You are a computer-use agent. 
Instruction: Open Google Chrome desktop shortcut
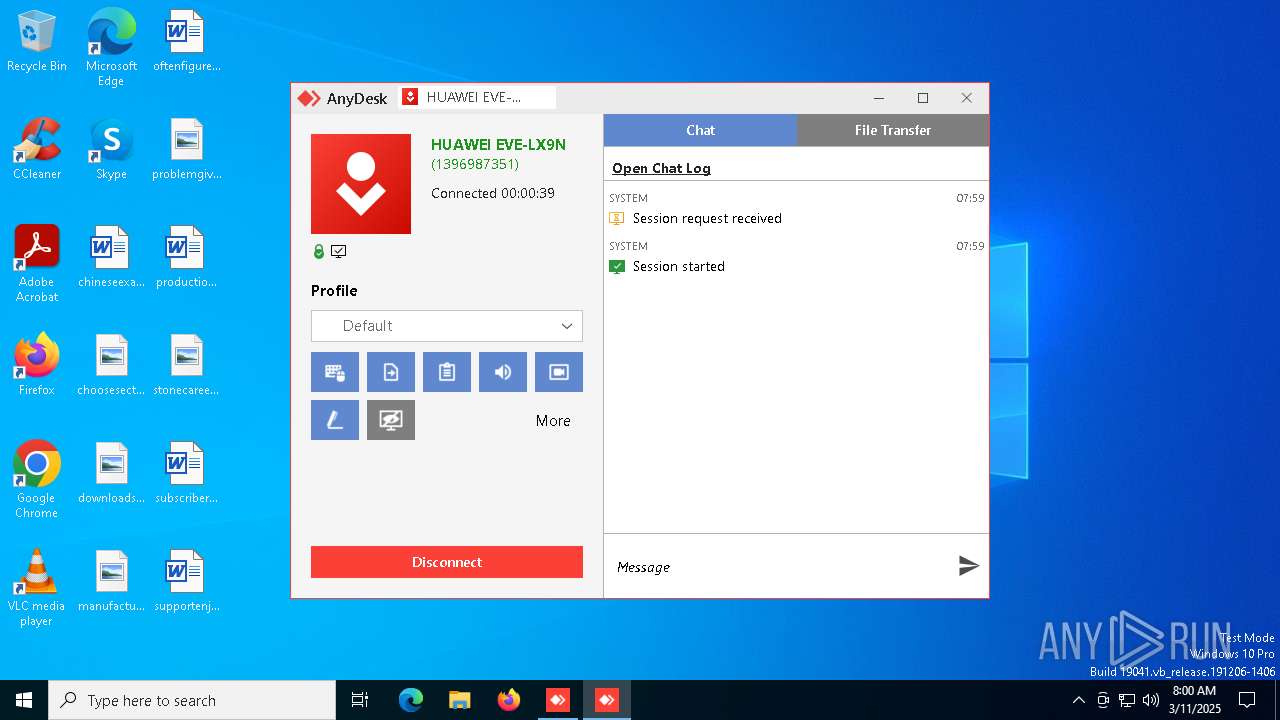[x=37, y=480]
